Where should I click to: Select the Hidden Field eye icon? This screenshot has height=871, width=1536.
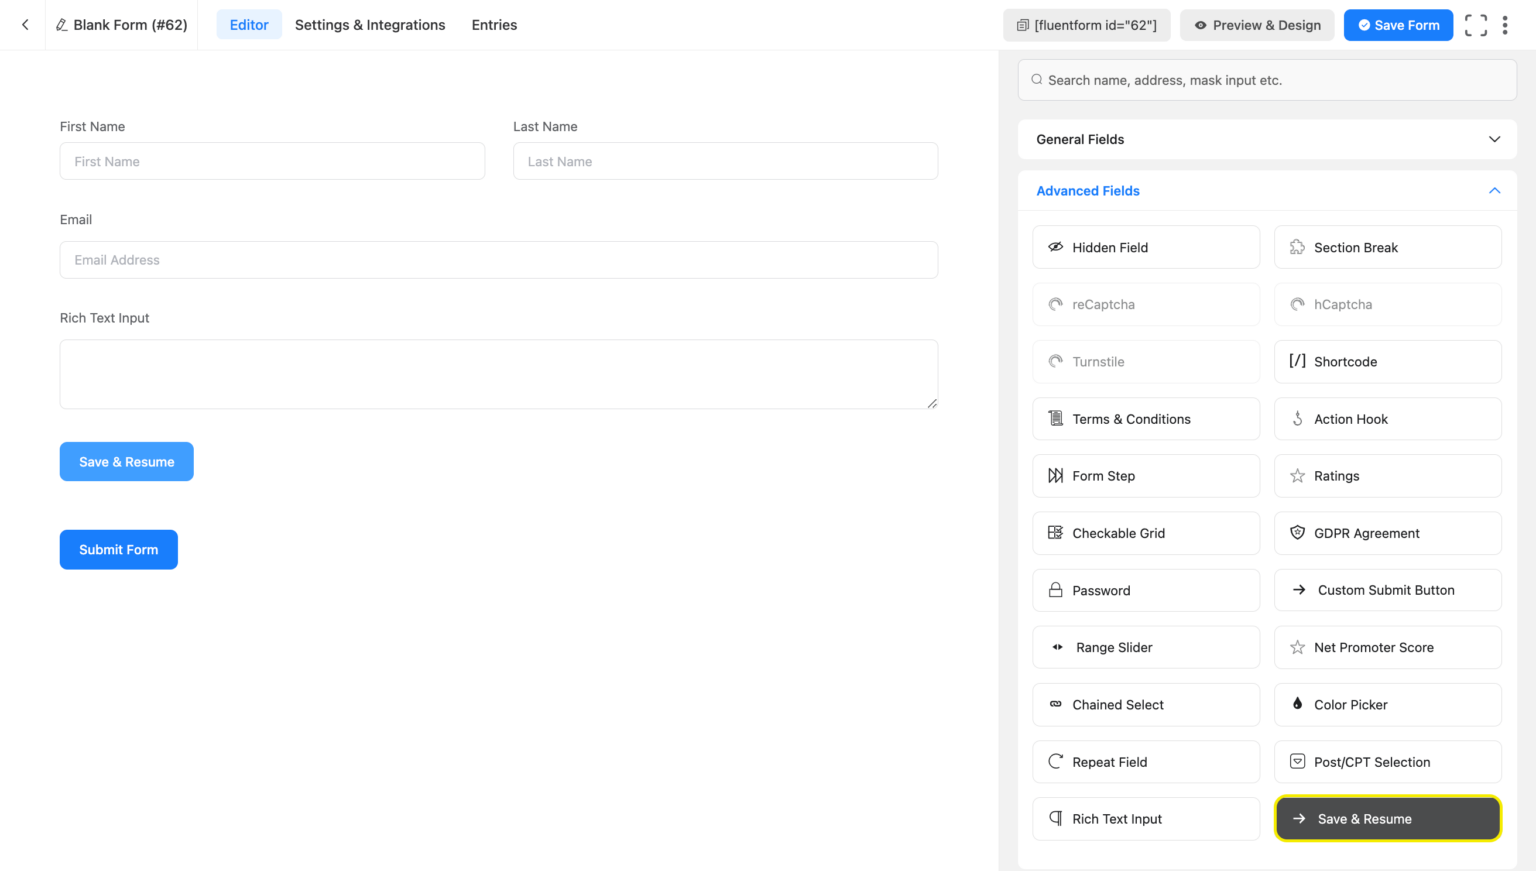[1056, 247]
